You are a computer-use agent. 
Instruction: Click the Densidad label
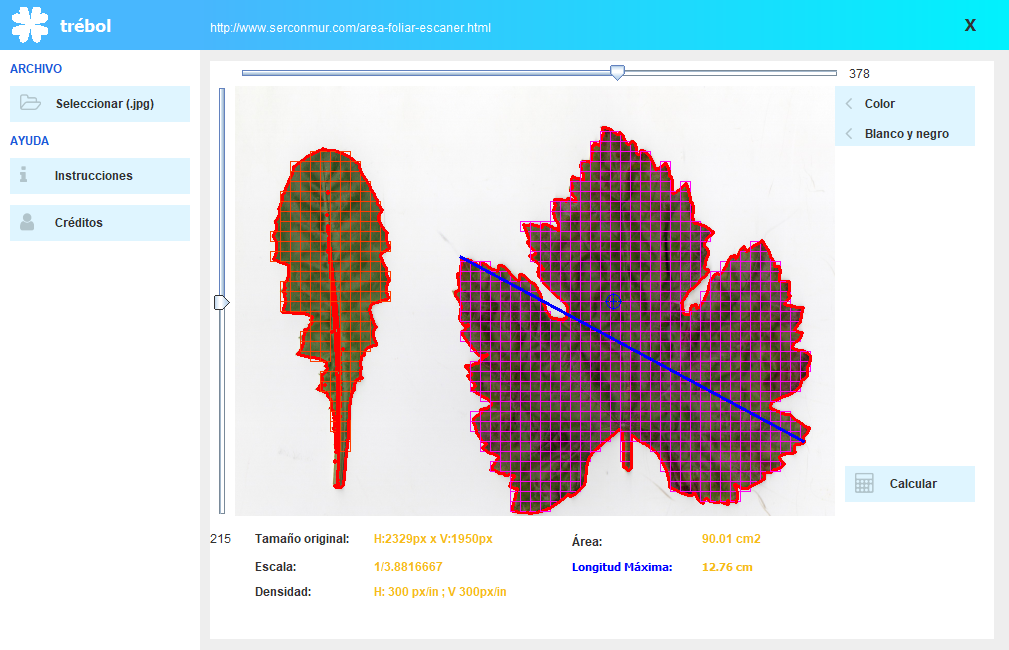(283, 591)
